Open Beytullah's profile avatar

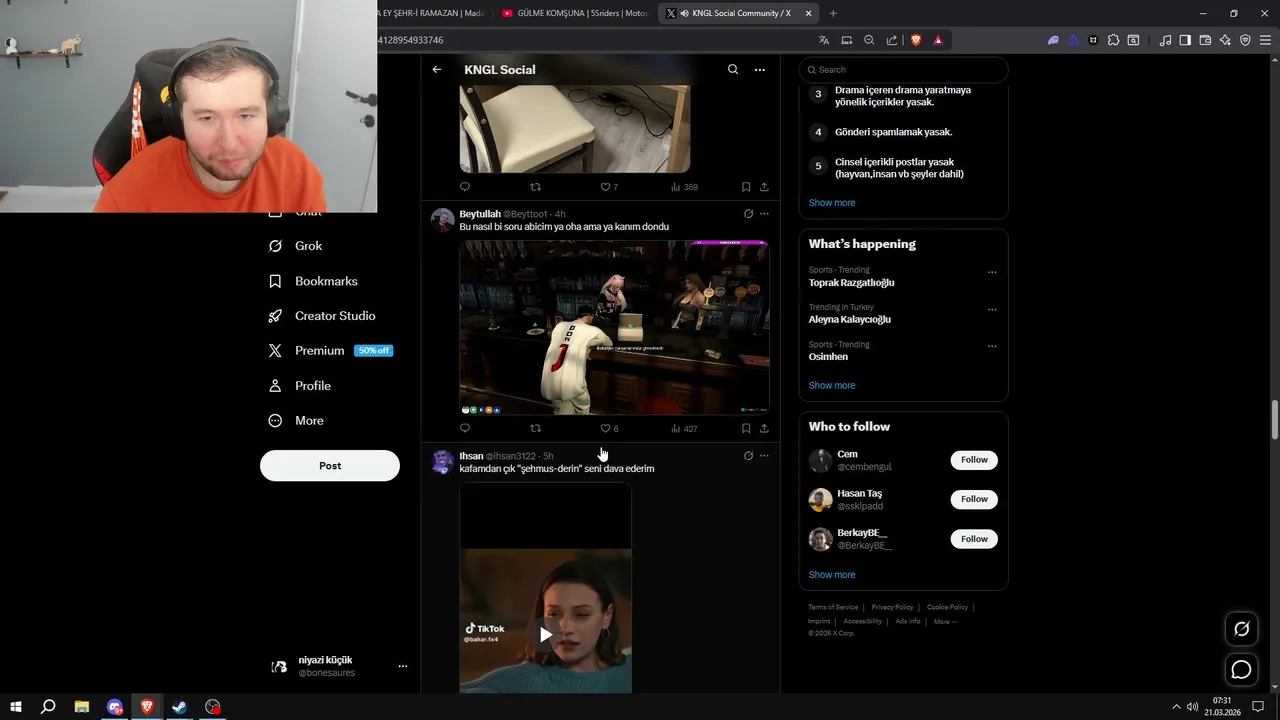pyautogui.click(x=442, y=220)
